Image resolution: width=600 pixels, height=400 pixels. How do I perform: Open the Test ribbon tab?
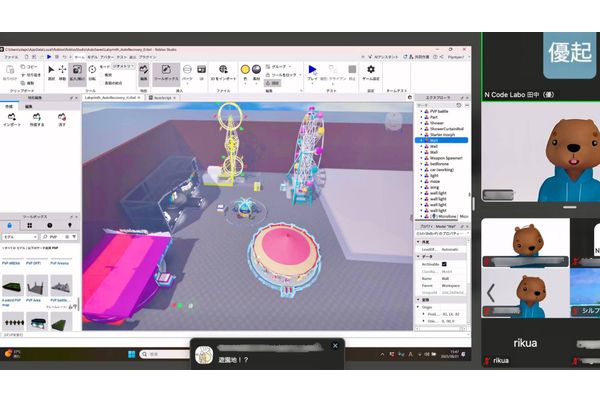[x=122, y=57]
